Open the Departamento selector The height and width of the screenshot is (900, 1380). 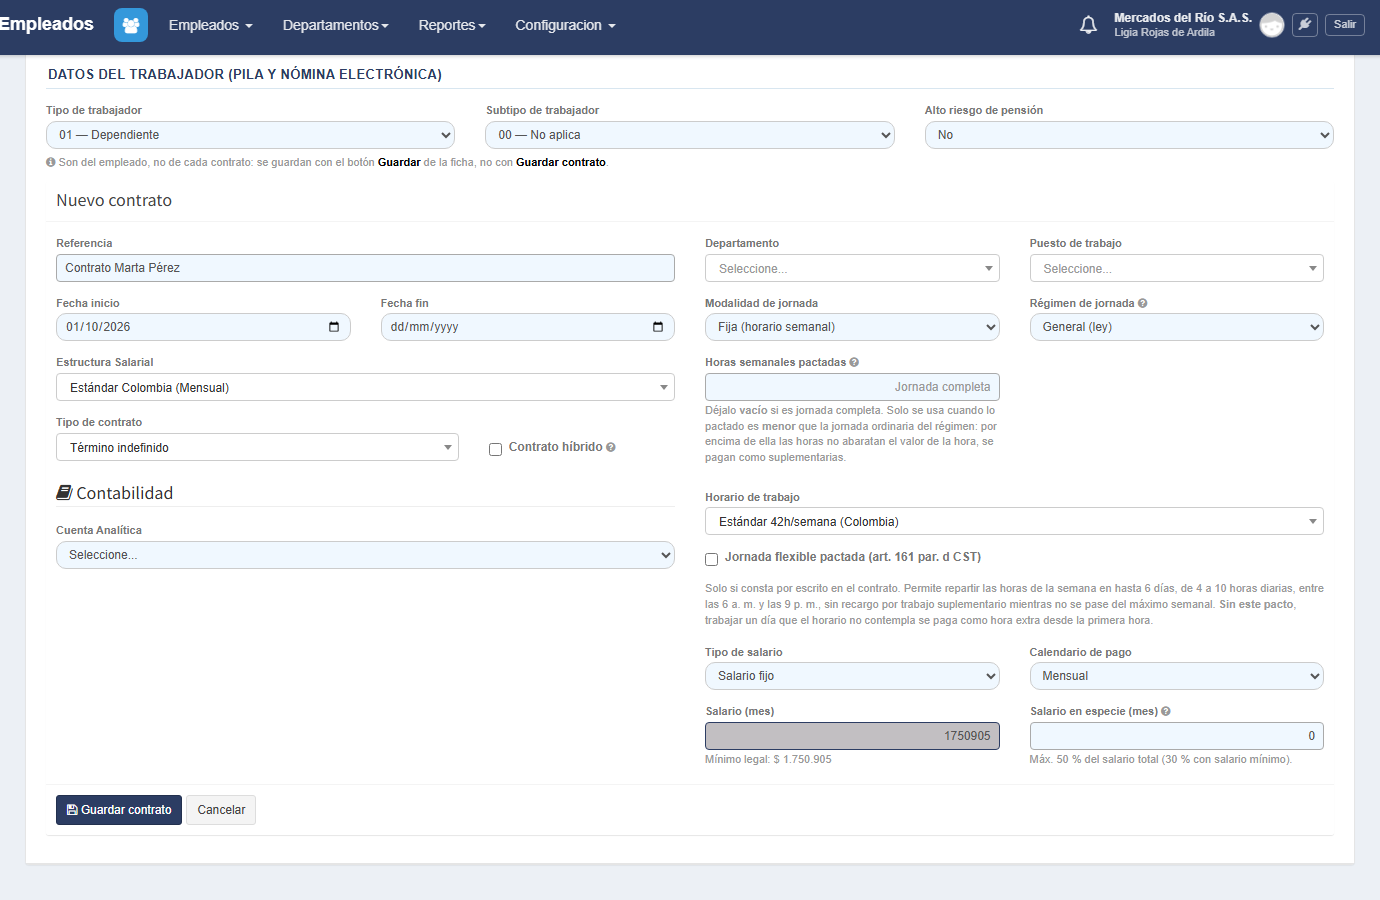[x=852, y=268]
